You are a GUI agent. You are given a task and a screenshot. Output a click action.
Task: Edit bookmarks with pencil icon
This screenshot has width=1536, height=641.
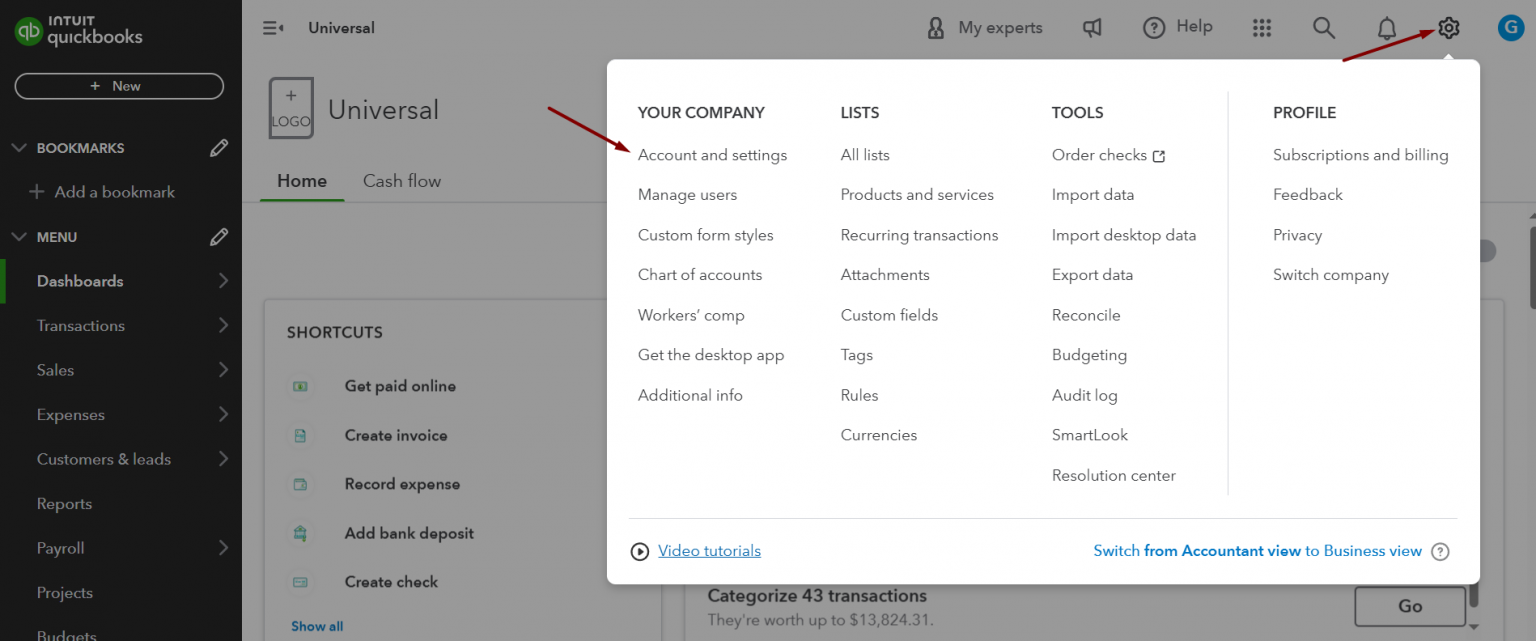click(219, 148)
